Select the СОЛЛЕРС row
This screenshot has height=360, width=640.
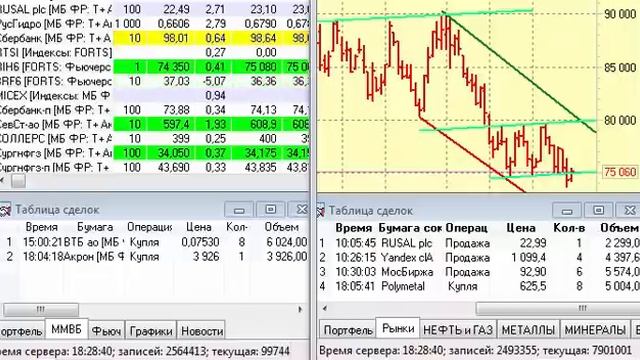tap(155, 138)
